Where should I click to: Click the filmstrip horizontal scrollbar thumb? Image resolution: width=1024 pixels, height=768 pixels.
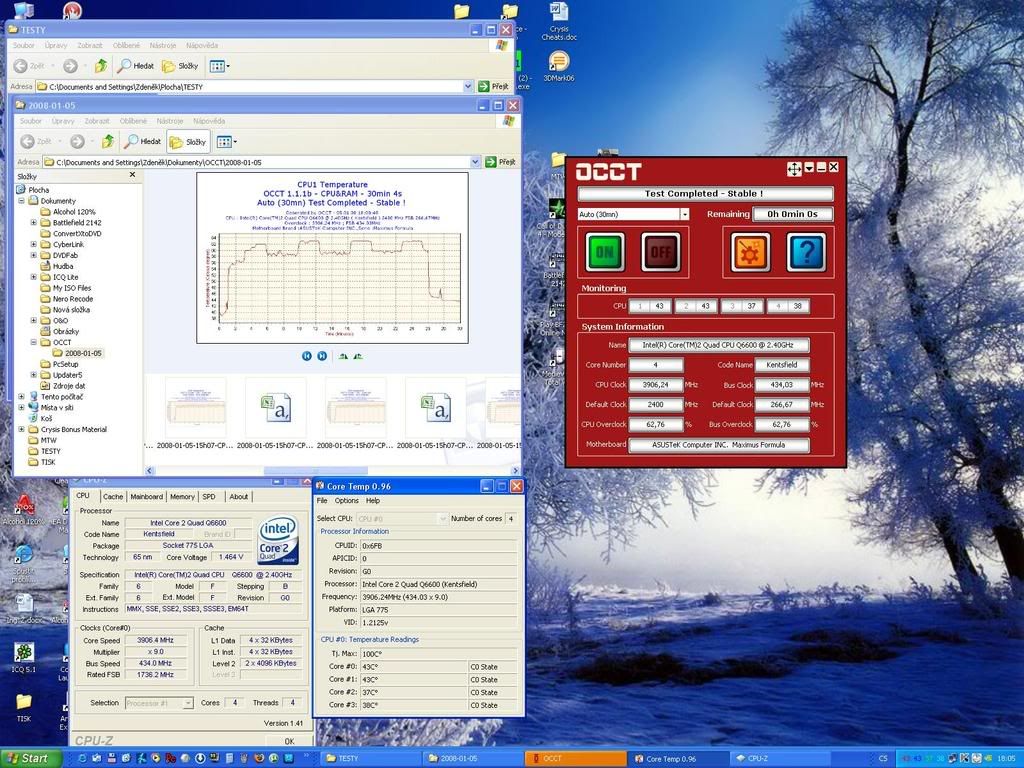[x=315, y=470]
